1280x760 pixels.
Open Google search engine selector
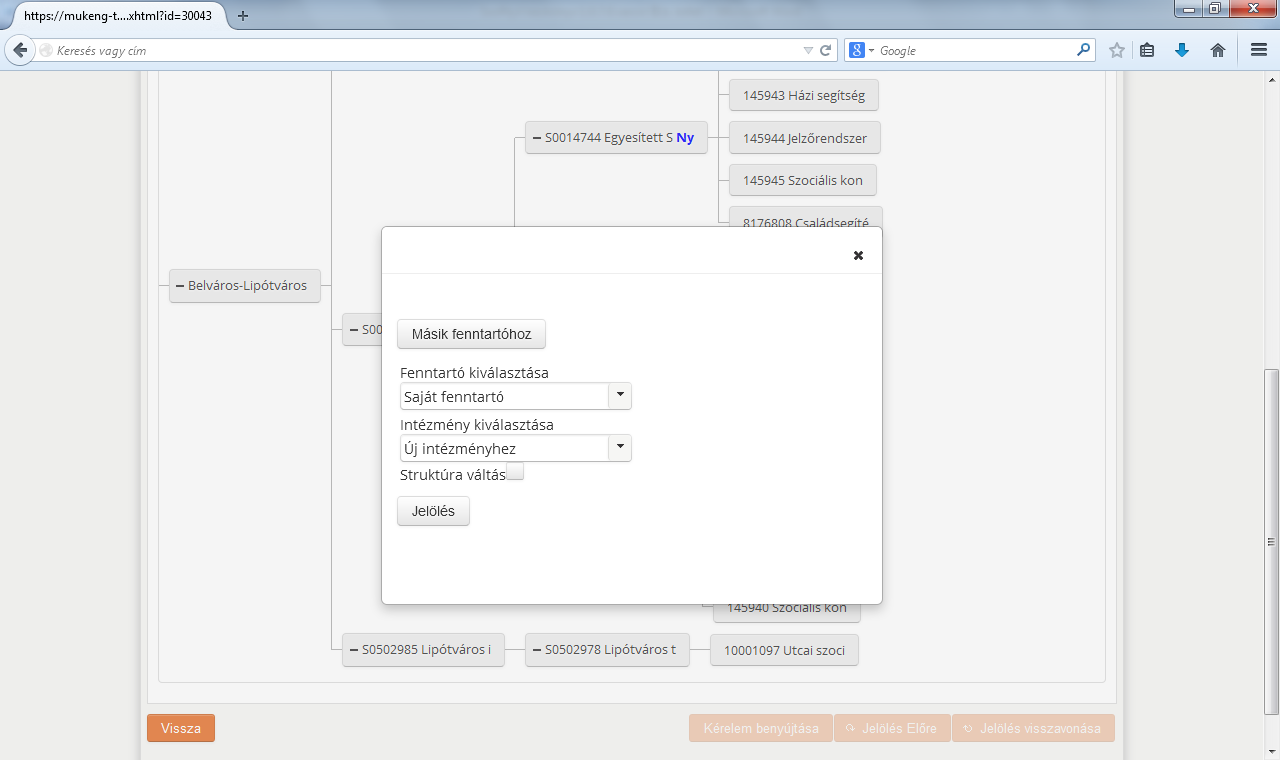(862, 50)
